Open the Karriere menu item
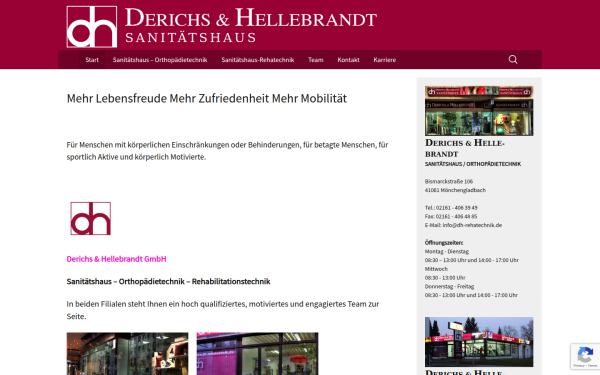This screenshot has height=375, width=600. pyautogui.click(x=385, y=60)
